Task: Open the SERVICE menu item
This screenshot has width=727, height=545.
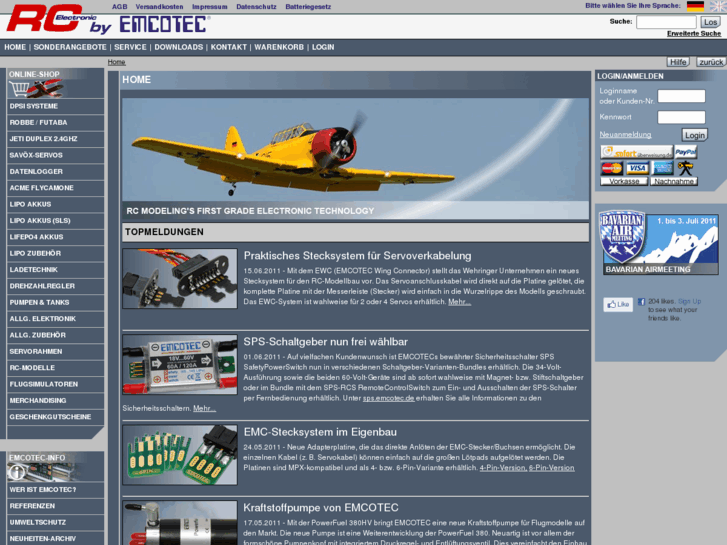Action: [130, 47]
